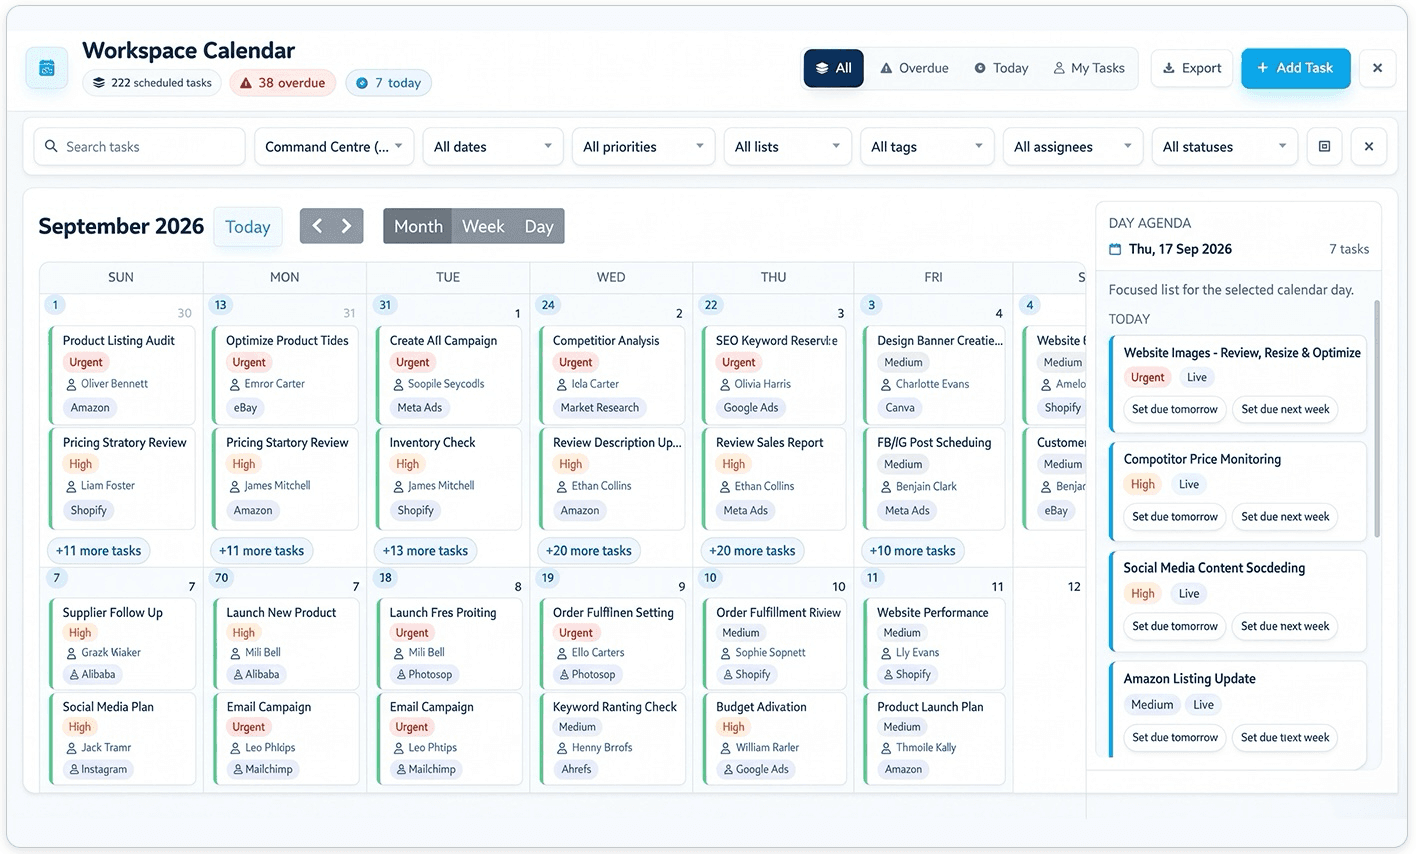Open the Command Centre dropdown
This screenshot has height=854, width=1416.
pyautogui.click(x=334, y=146)
